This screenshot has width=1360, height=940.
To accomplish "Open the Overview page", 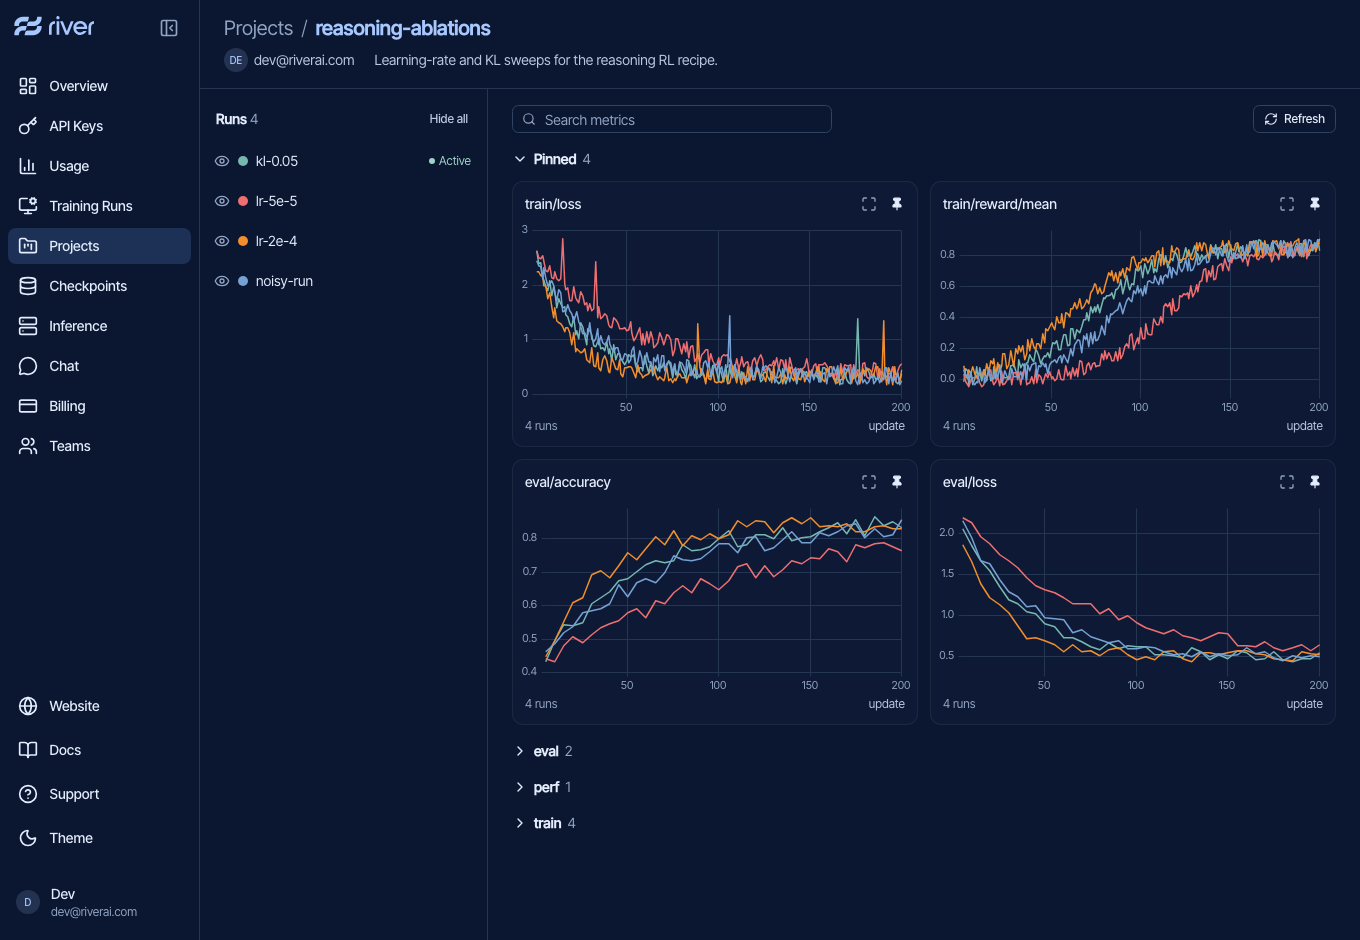I will [99, 86].
